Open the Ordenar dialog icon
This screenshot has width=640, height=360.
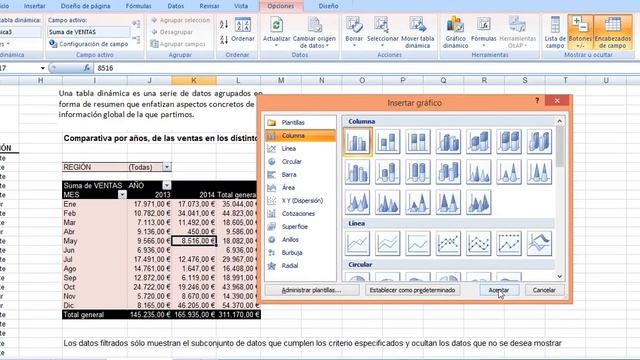click(x=243, y=25)
